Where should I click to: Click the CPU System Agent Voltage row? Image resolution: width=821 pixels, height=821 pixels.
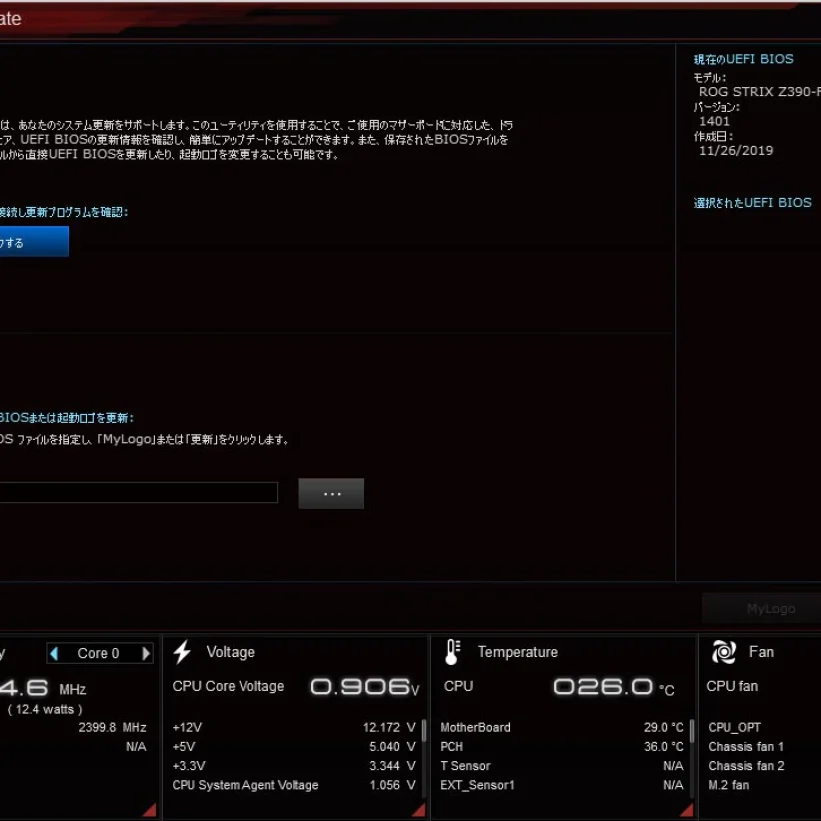pos(294,785)
